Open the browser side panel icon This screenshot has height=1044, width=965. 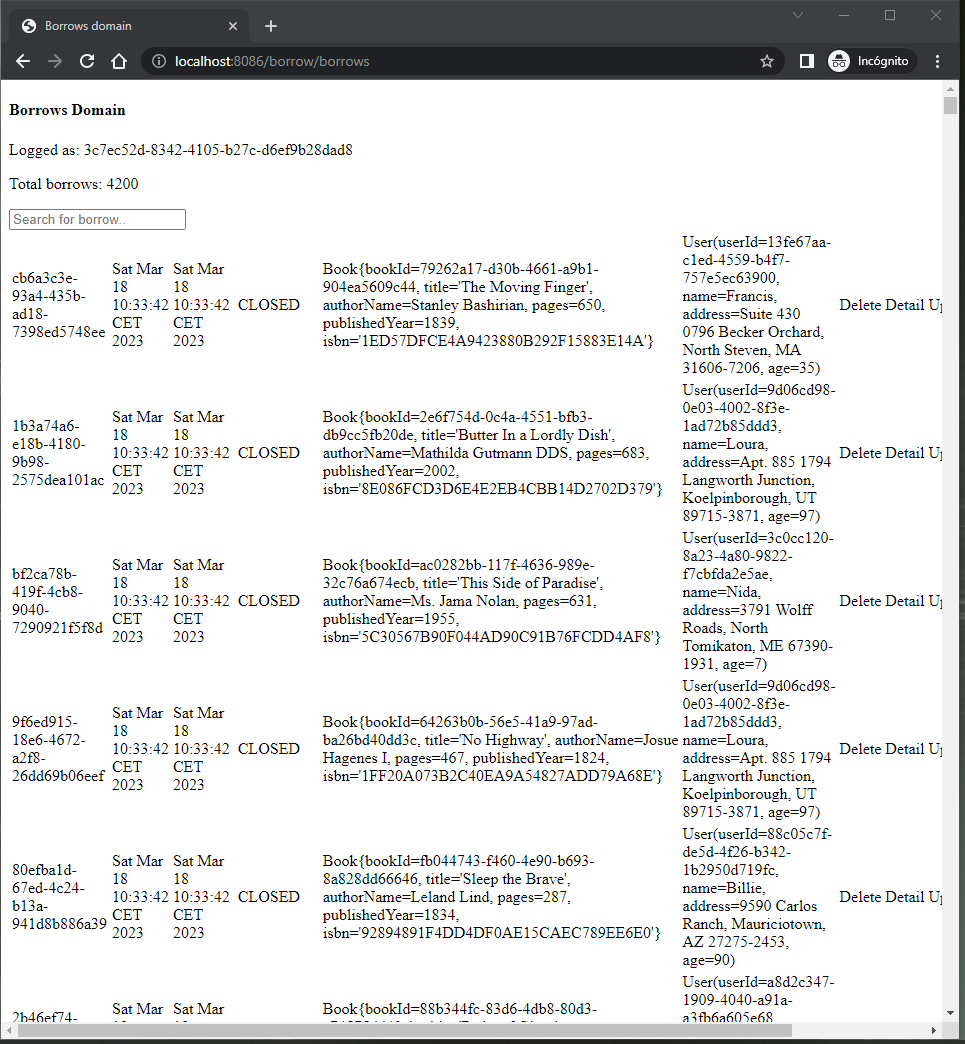click(x=806, y=61)
